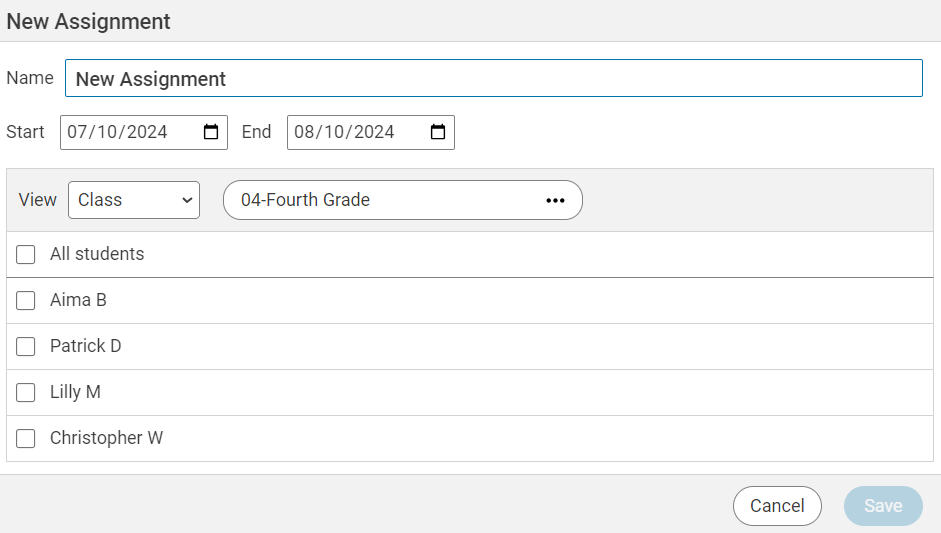The height and width of the screenshot is (533, 941).
Task: Tick the Patrick D checkbox
Action: pos(25,346)
